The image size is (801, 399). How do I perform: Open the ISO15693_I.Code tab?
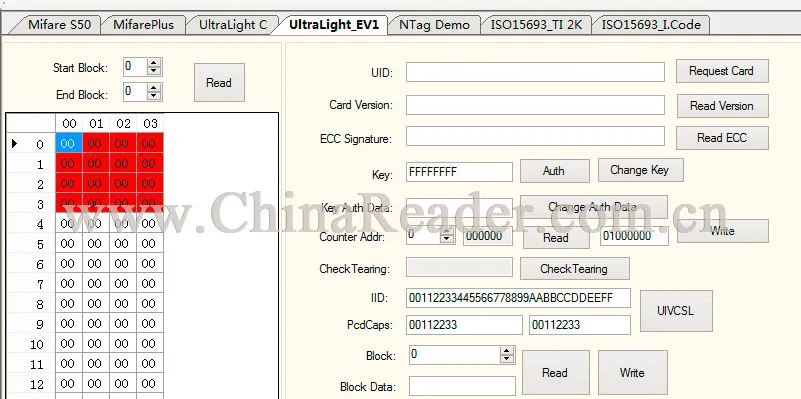(x=651, y=25)
